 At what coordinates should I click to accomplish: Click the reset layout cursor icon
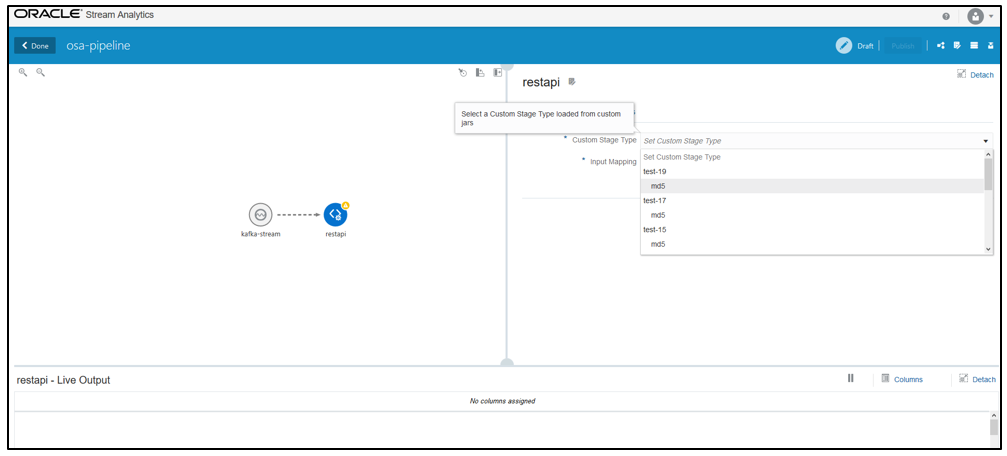(462, 73)
